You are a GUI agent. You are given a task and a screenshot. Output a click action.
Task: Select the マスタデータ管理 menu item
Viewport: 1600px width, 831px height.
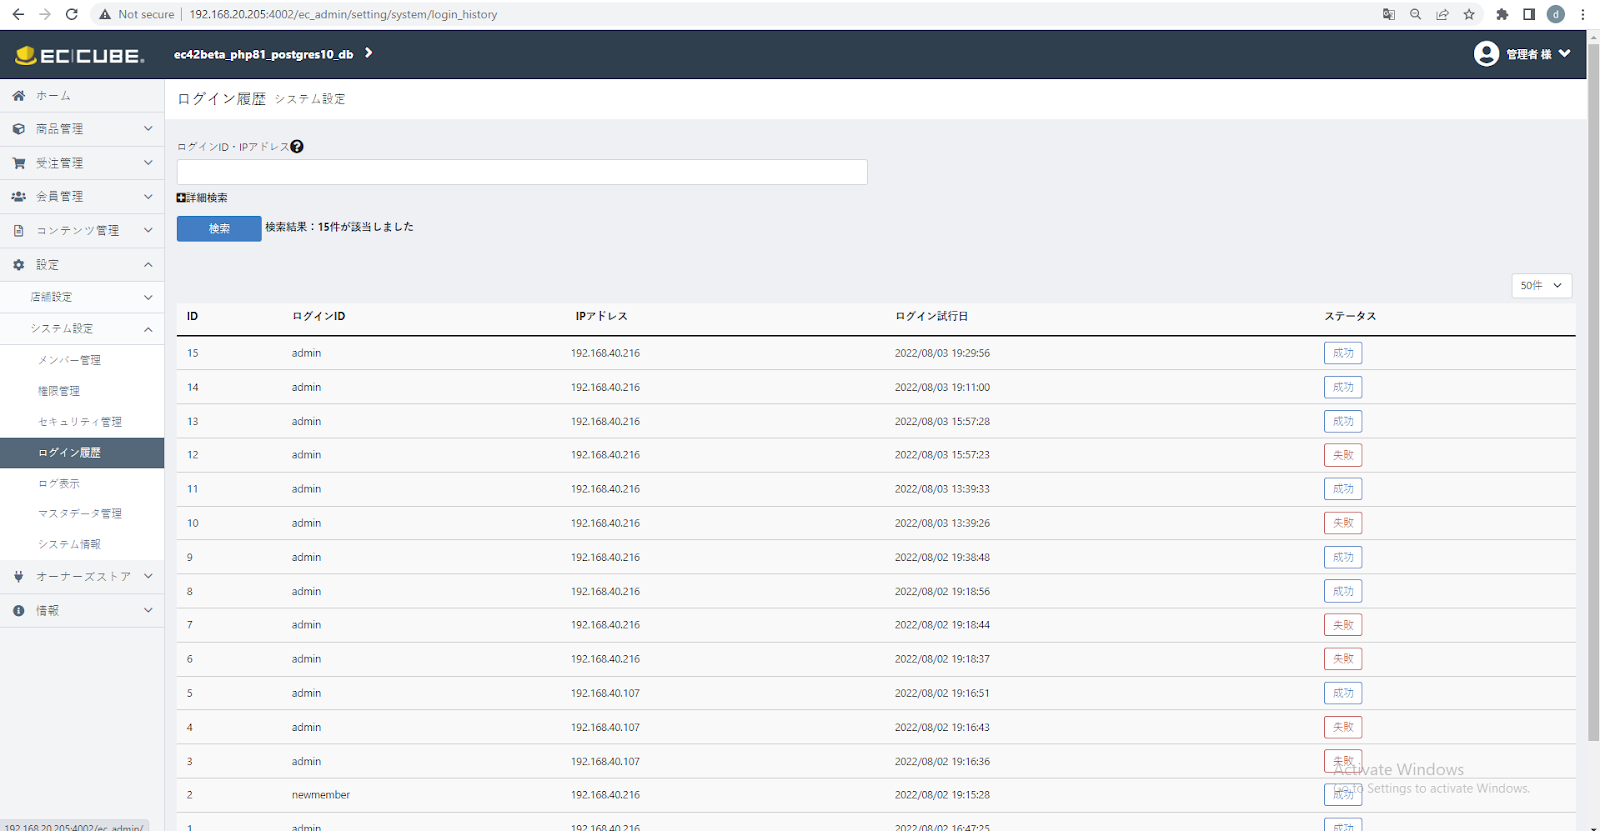pos(82,514)
